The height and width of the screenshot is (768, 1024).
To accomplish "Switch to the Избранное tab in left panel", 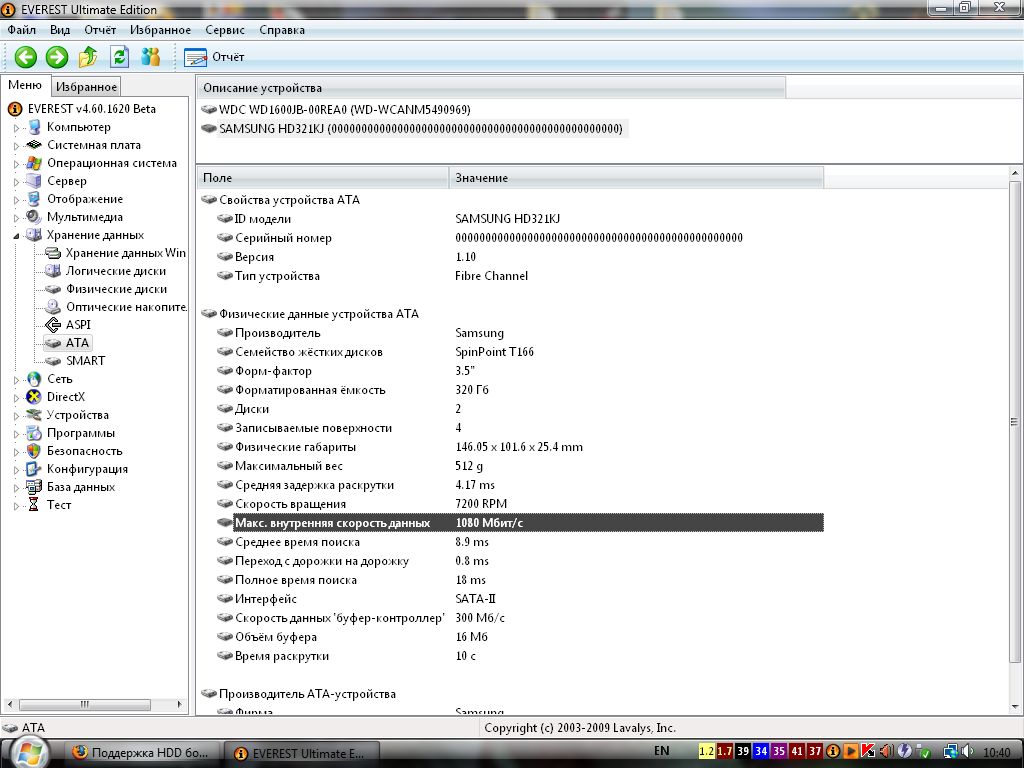I will click(x=86, y=87).
